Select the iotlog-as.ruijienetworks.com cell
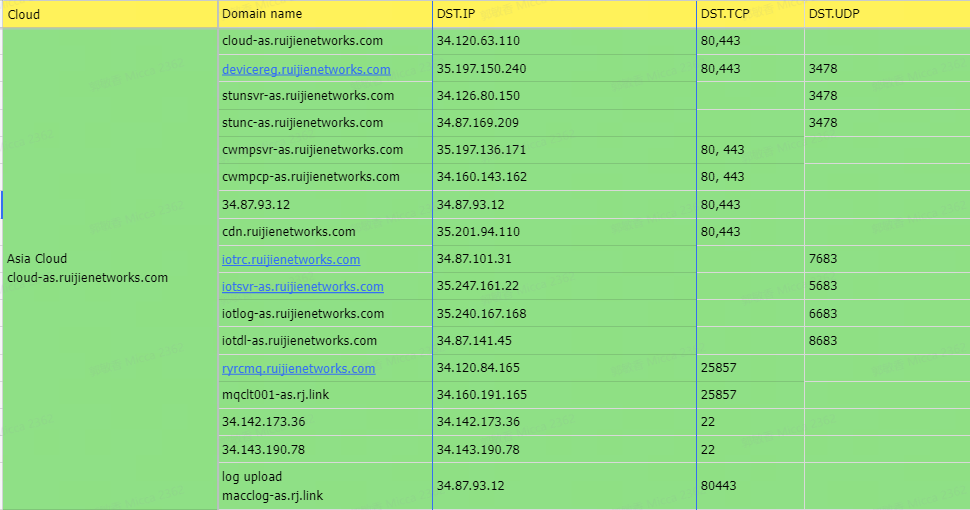 tap(325, 313)
